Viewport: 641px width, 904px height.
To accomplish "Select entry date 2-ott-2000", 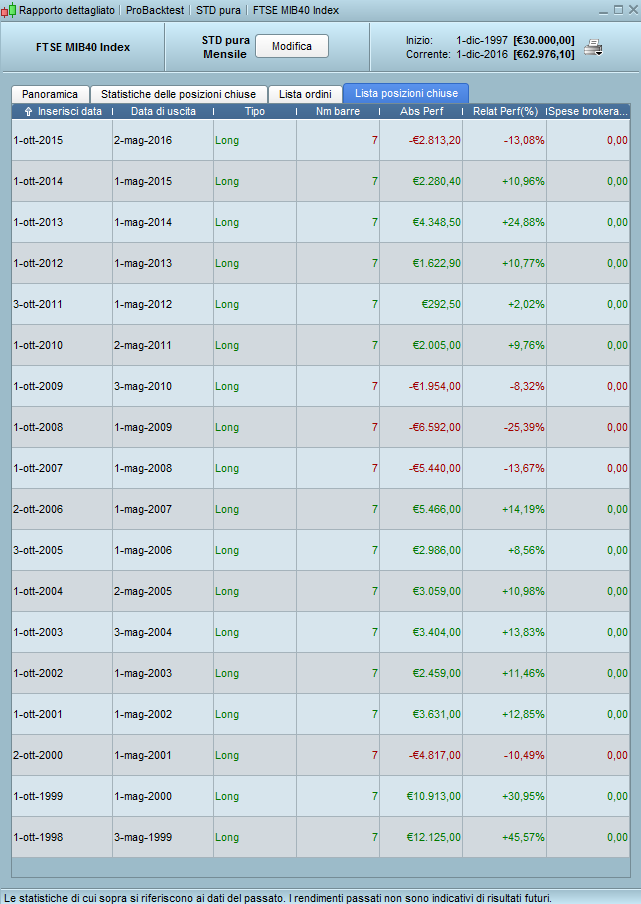I will pos(38,754).
